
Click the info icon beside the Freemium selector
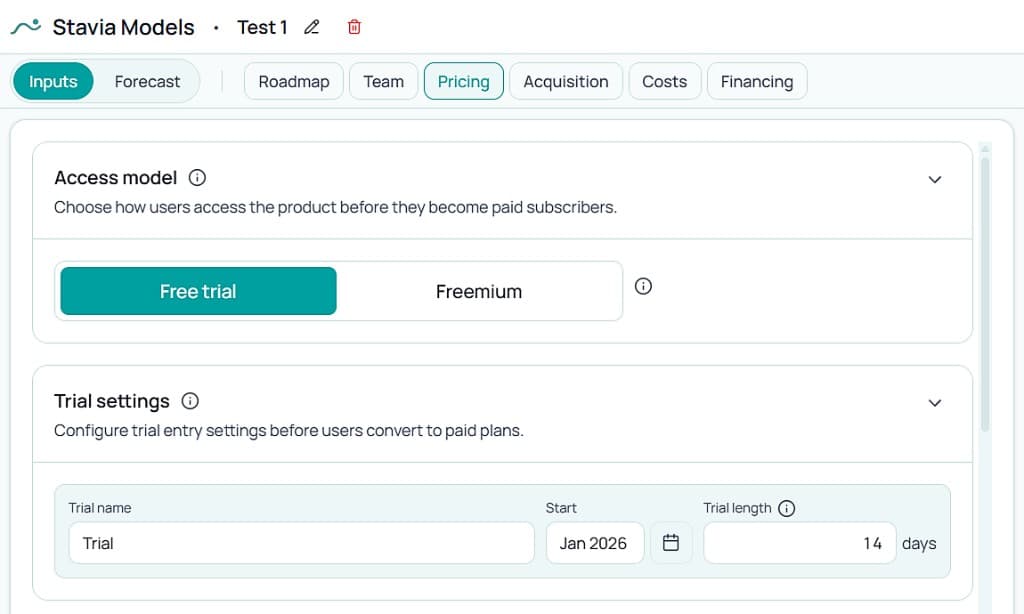tap(643, 286)
